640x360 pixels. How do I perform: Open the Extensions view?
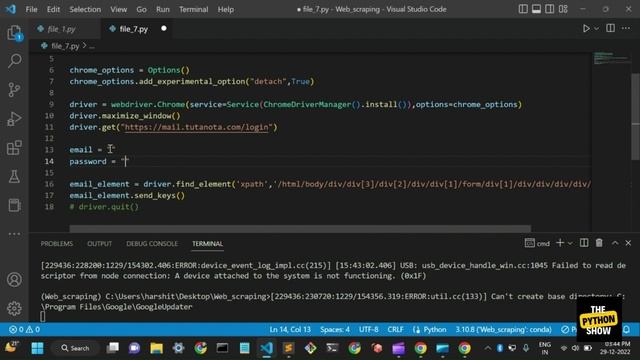(14, 148)
